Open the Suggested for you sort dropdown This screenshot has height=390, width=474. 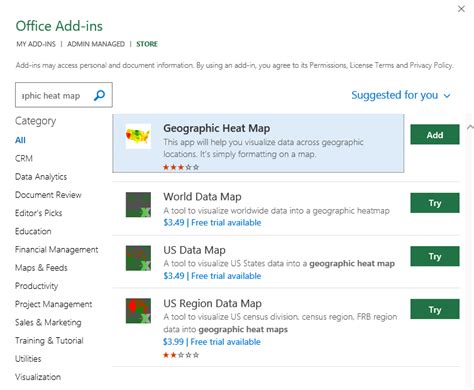401,95
